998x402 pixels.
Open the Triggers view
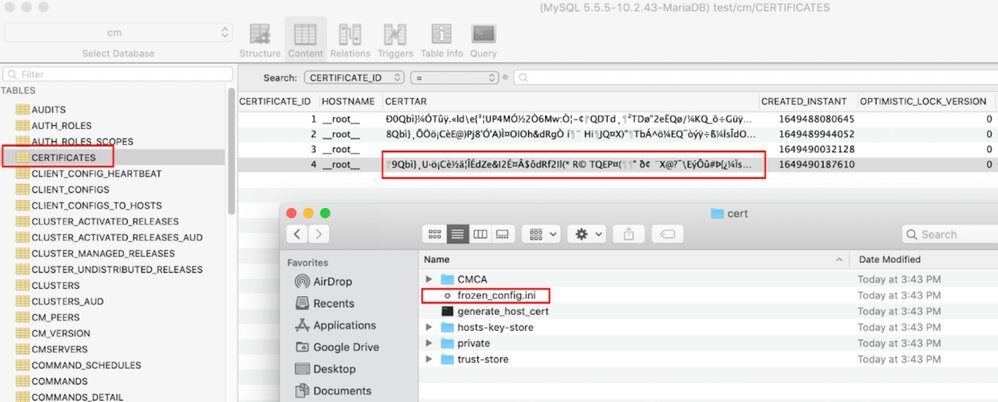395,39
